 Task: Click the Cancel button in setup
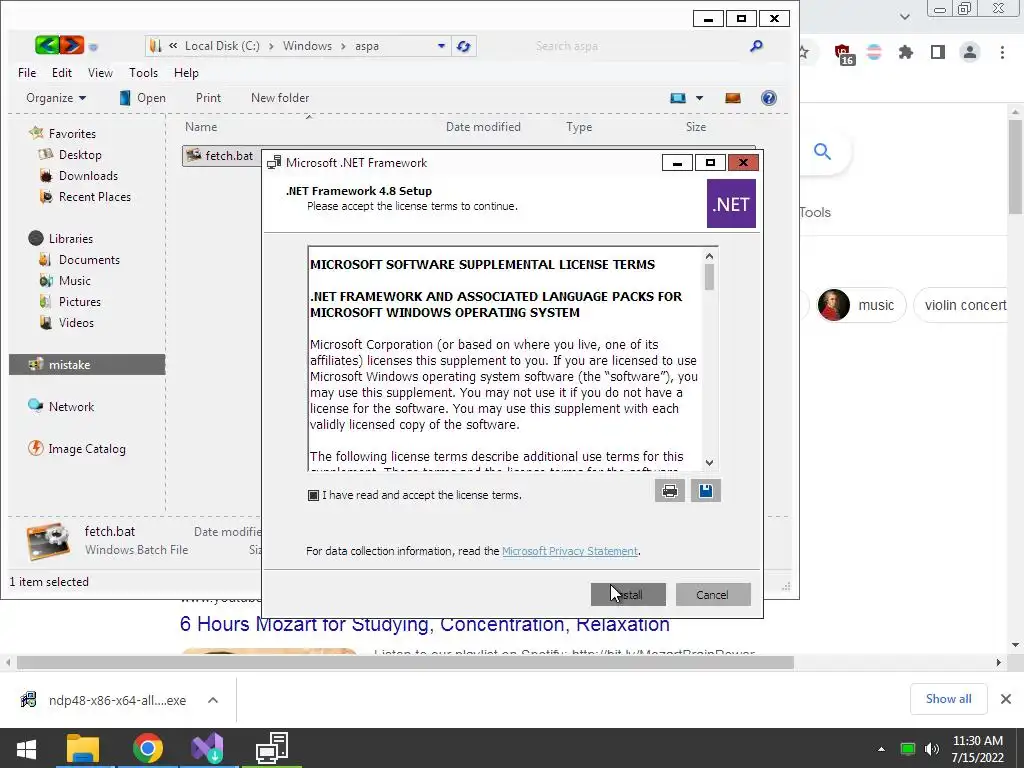(712, 595)
